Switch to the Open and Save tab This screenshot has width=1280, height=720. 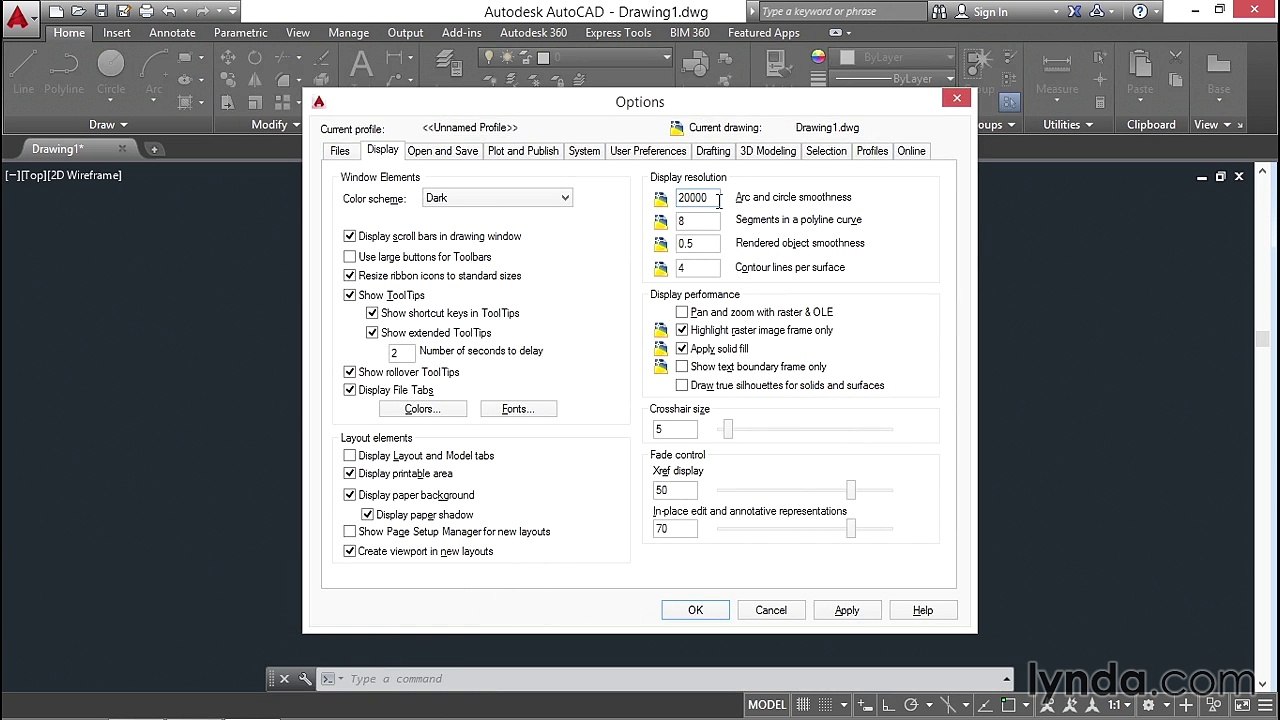(x=442, y=151)
